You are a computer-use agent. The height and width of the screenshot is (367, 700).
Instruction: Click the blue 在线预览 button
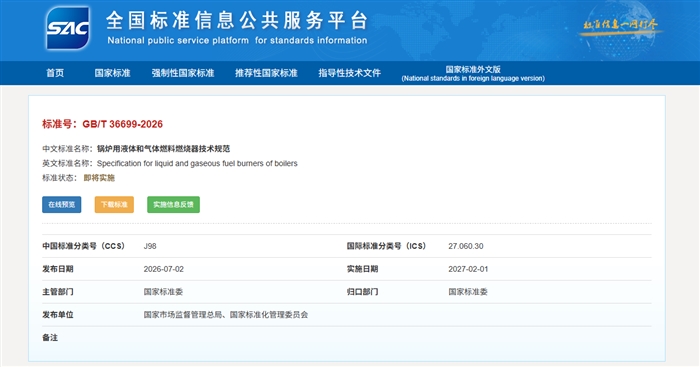[x=62, y=204]
